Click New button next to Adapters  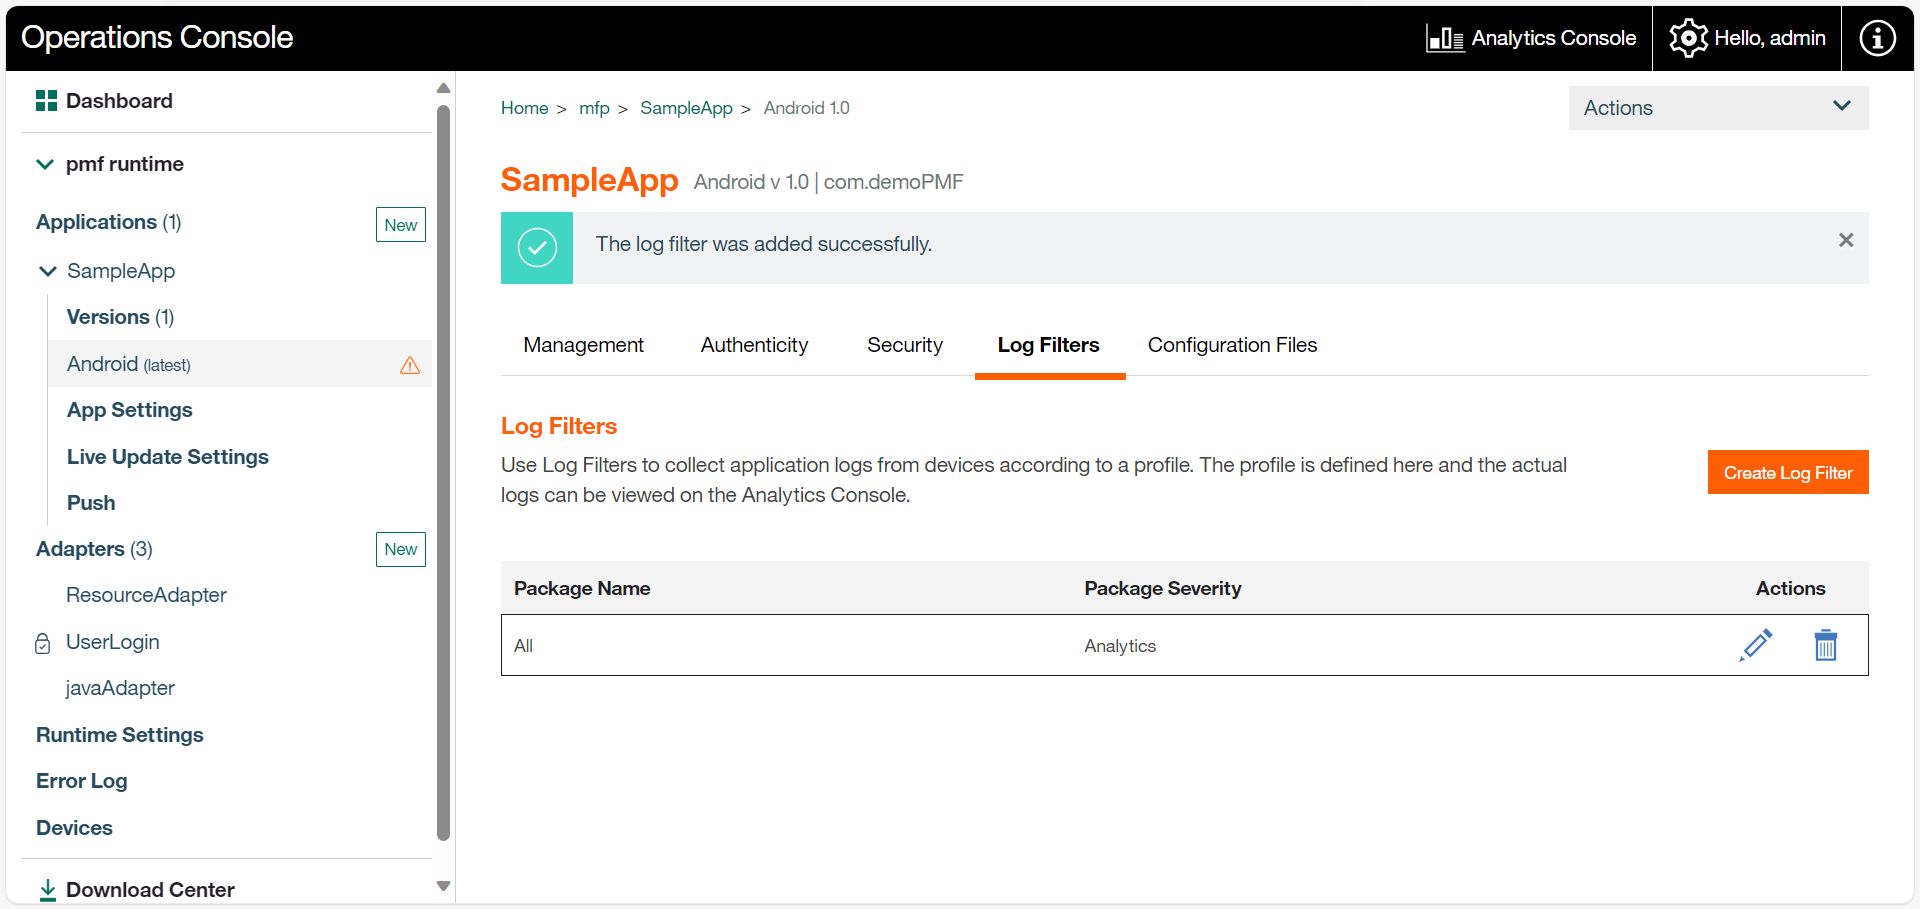(x=400, y=549)
